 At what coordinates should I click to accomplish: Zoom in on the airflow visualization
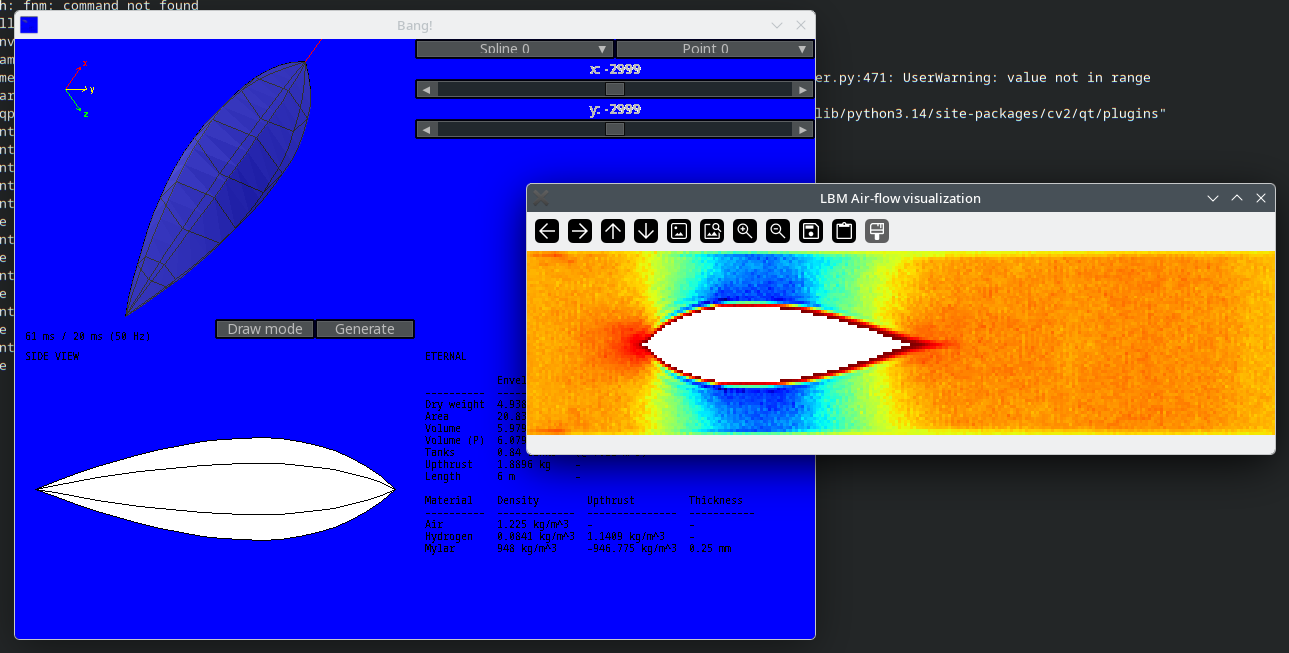click(x=745, y=231)
